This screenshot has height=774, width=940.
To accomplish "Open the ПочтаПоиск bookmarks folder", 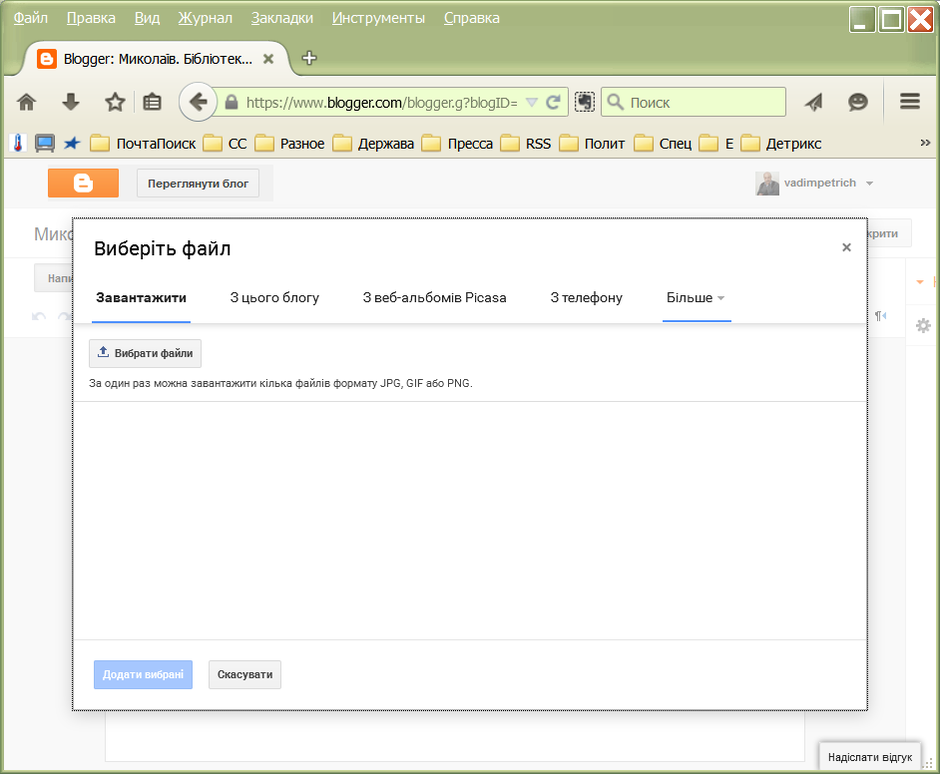I will 143,144.
